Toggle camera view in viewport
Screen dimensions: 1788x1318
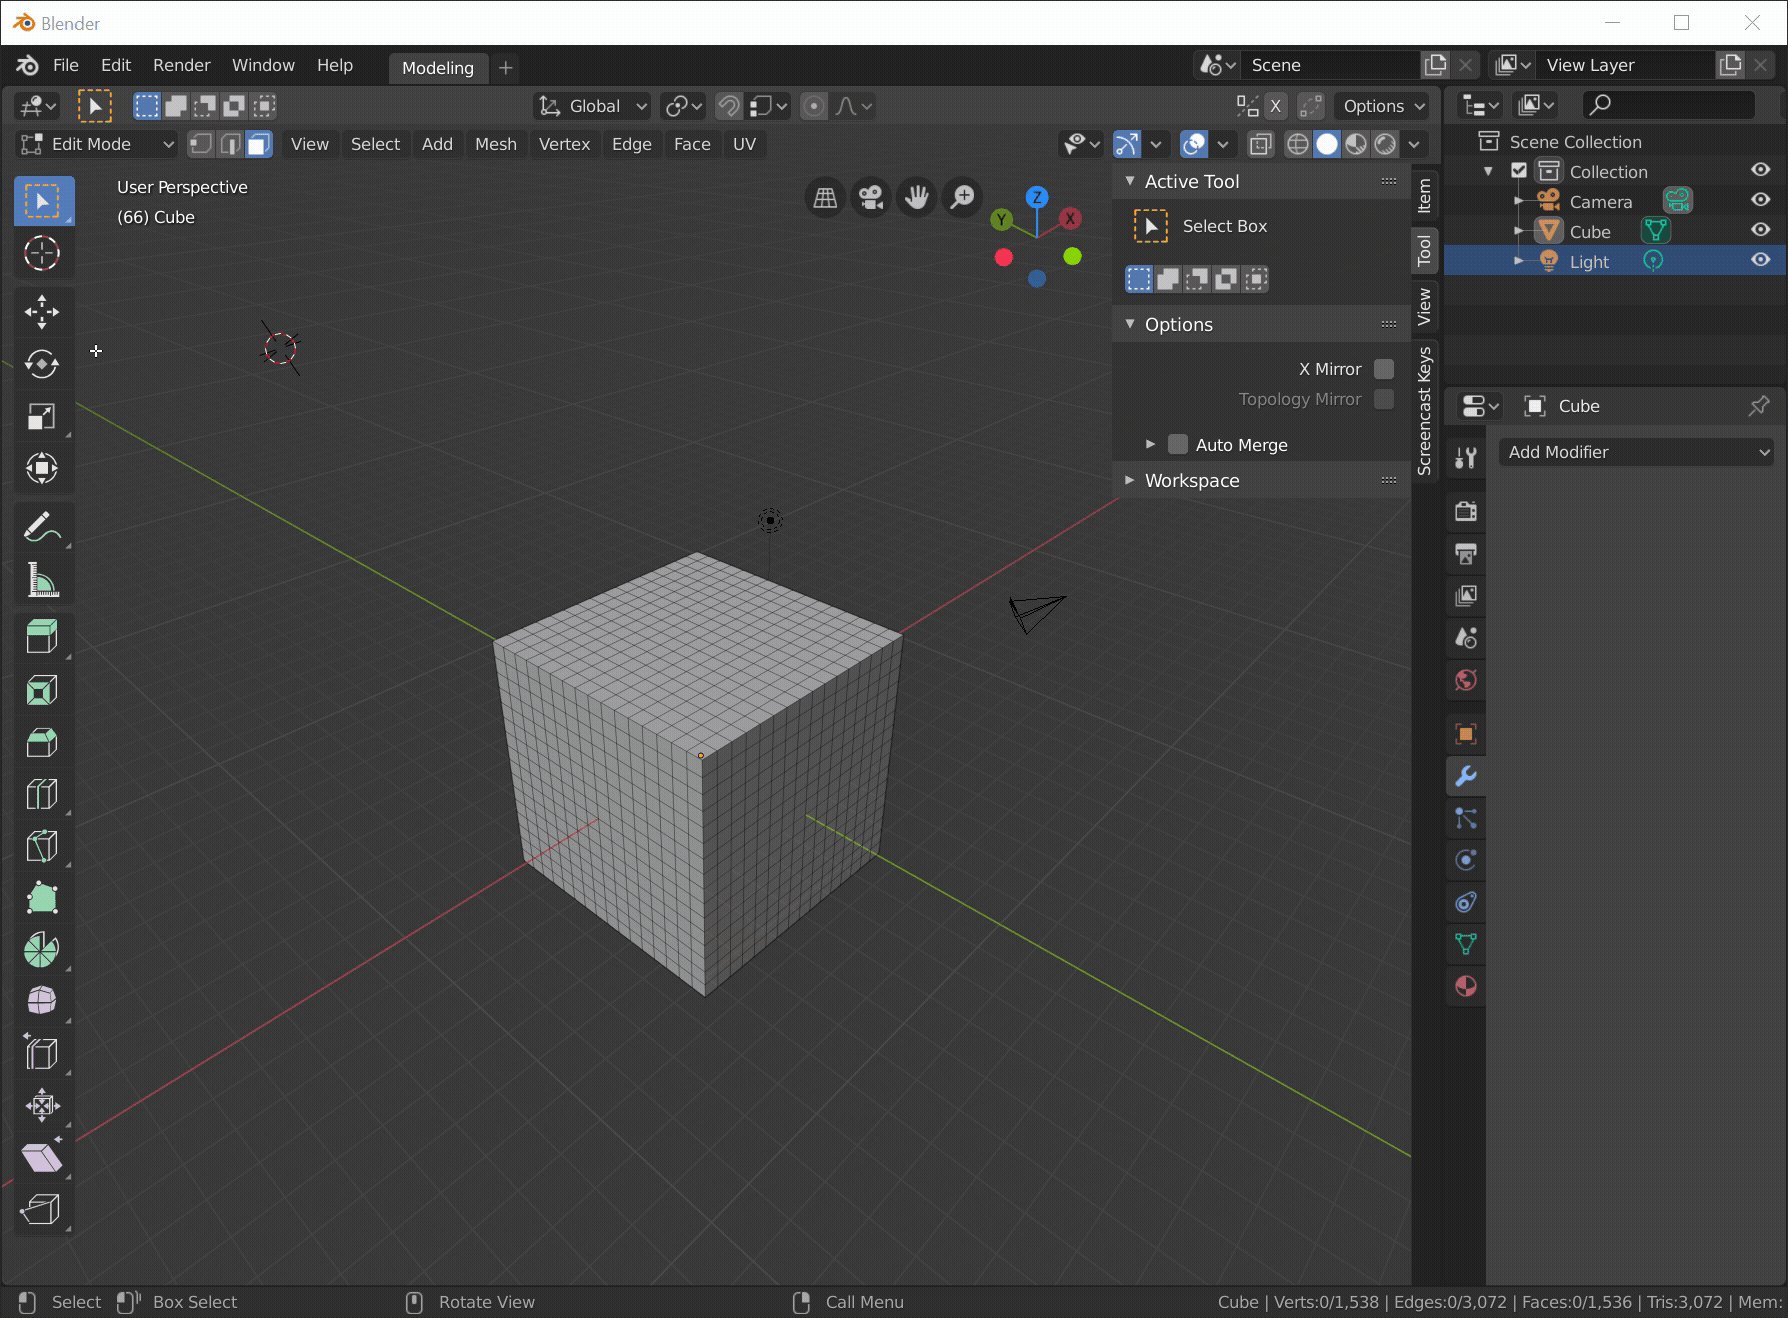[871, 198]
